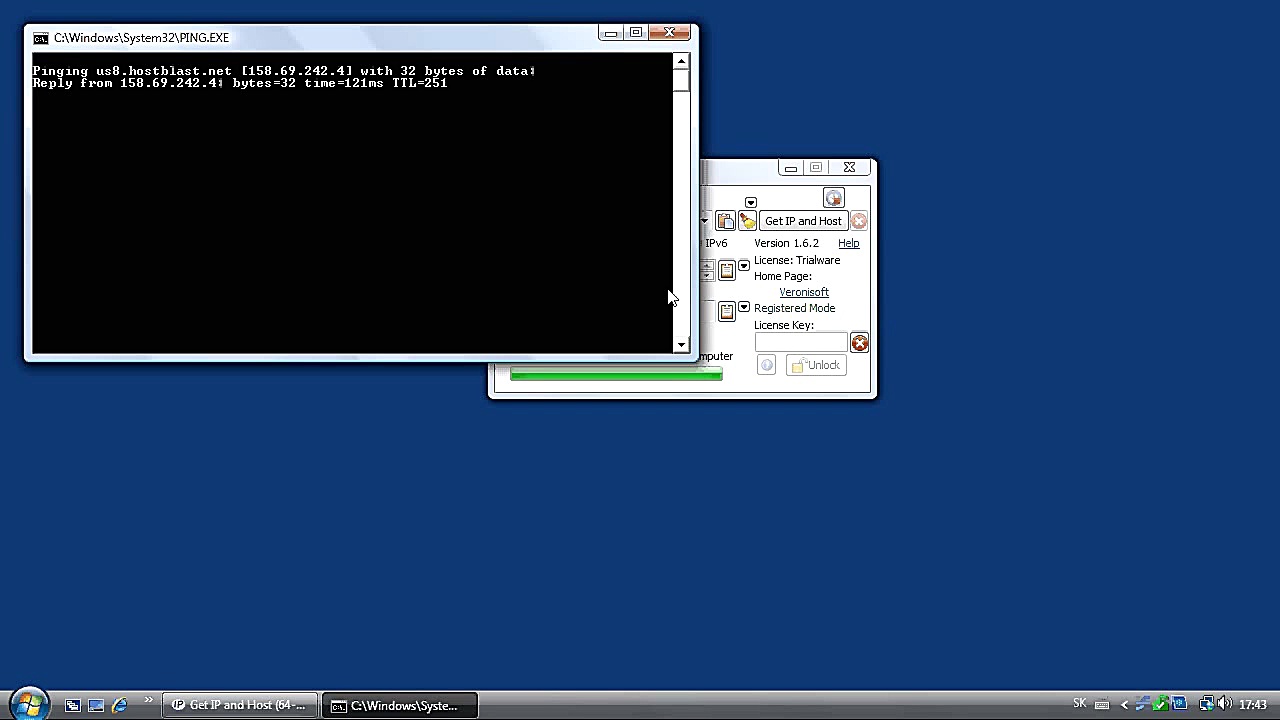The width and height of the screenshot is (1280, 720).
Task: Show hidden tray icons with the left chevron
Action: (x=1124, y=705)
